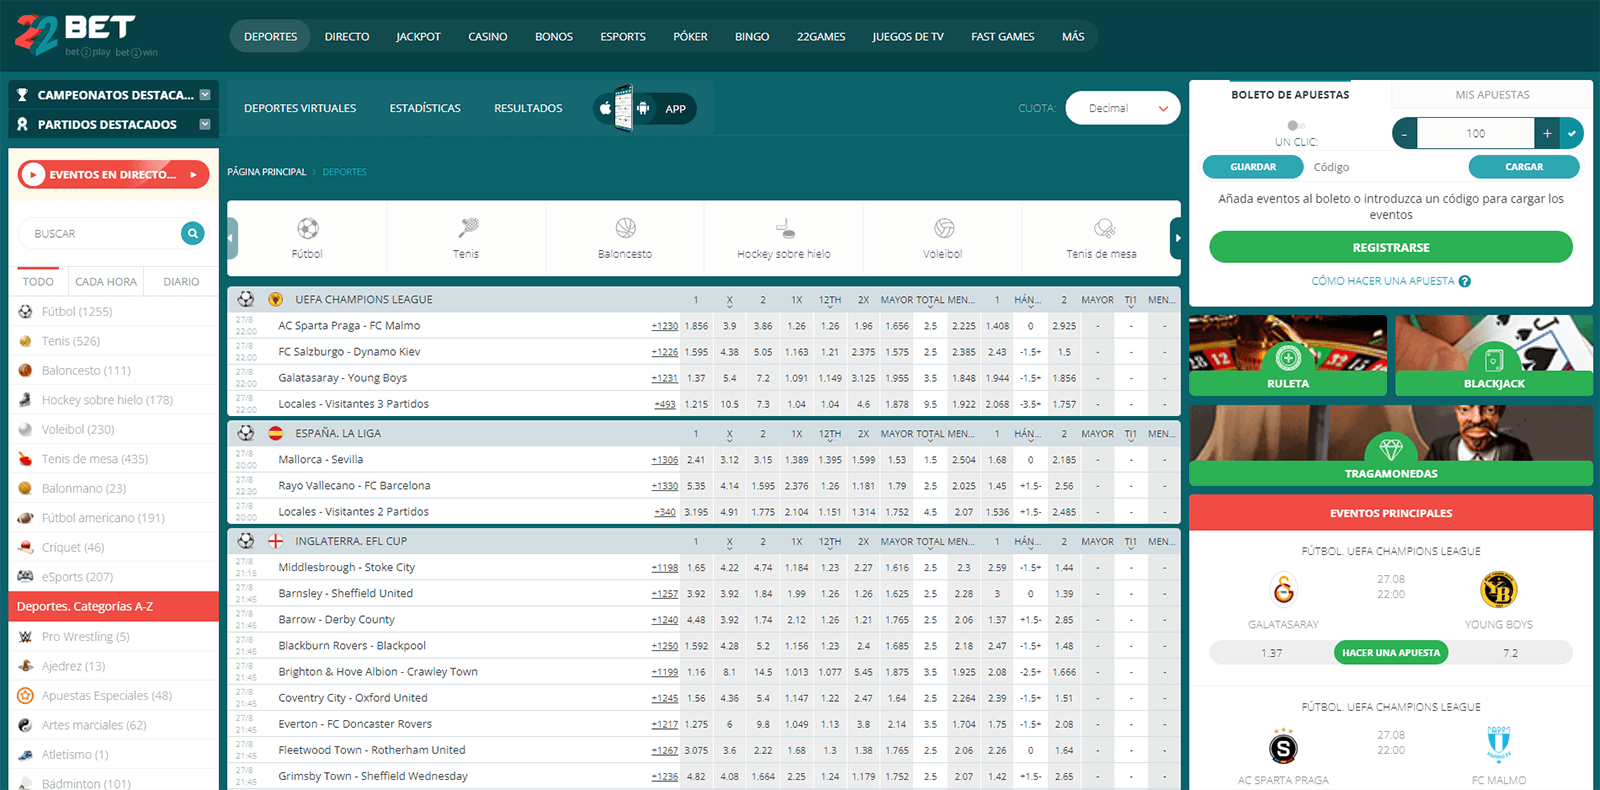The height and width of the screenshot is (790, 1600).
Task: Open the CASINO top menu
Action: pos(488,36)
